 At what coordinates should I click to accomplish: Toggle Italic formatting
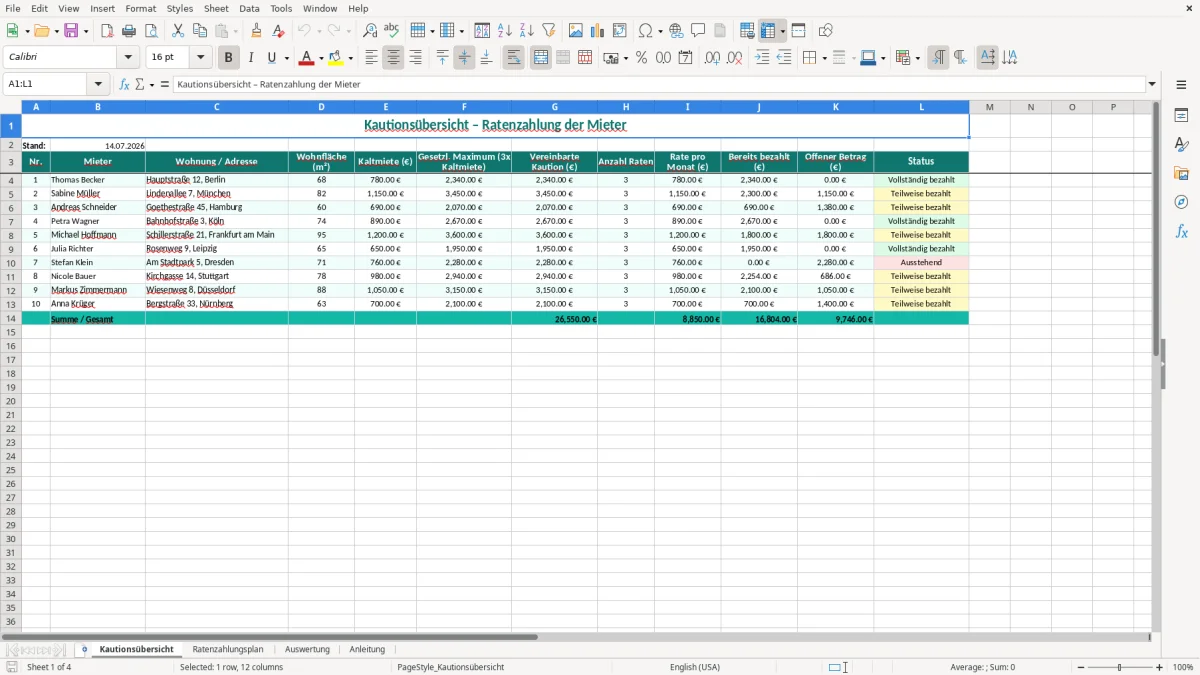coord(251,58)
